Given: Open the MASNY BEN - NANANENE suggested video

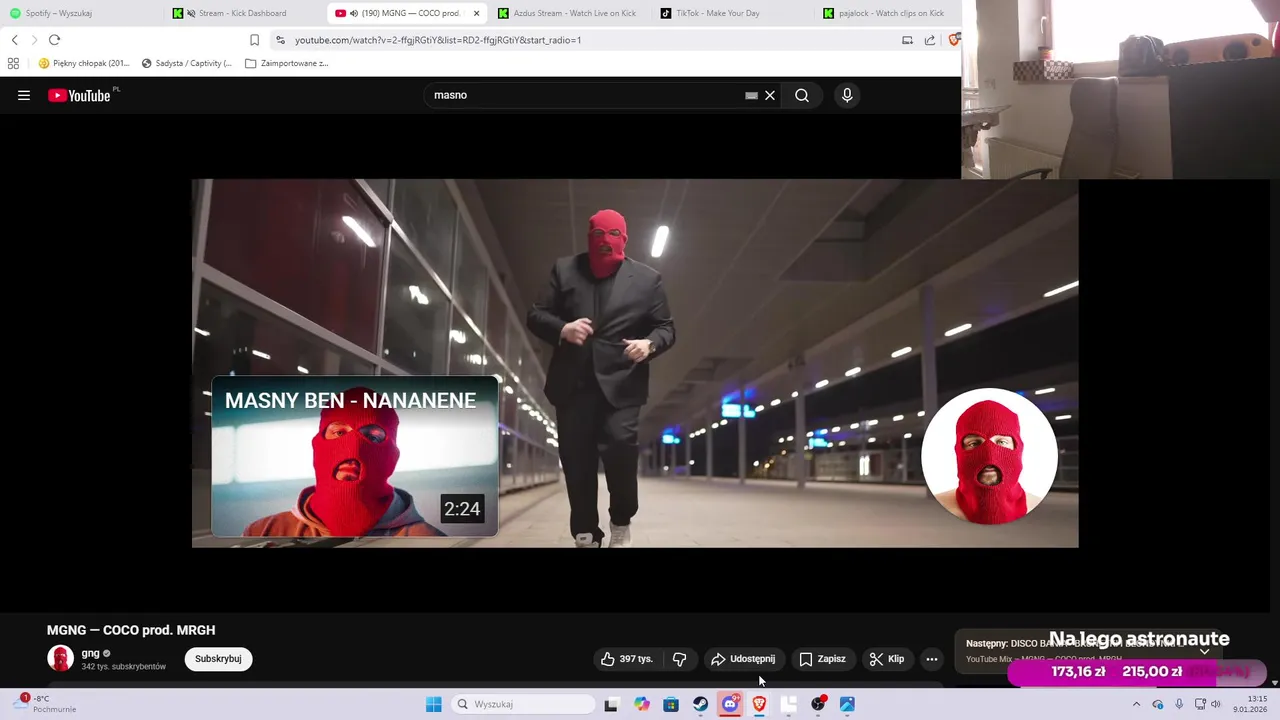Looking at the screenshot, I should click(x=354, y=457).
